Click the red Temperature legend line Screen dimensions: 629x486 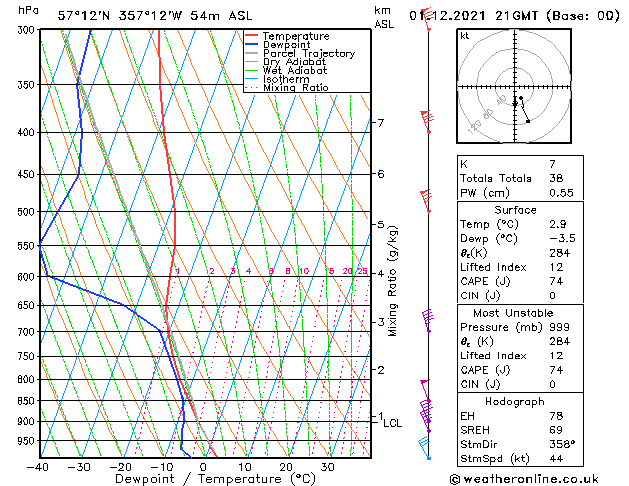[251, 36]
